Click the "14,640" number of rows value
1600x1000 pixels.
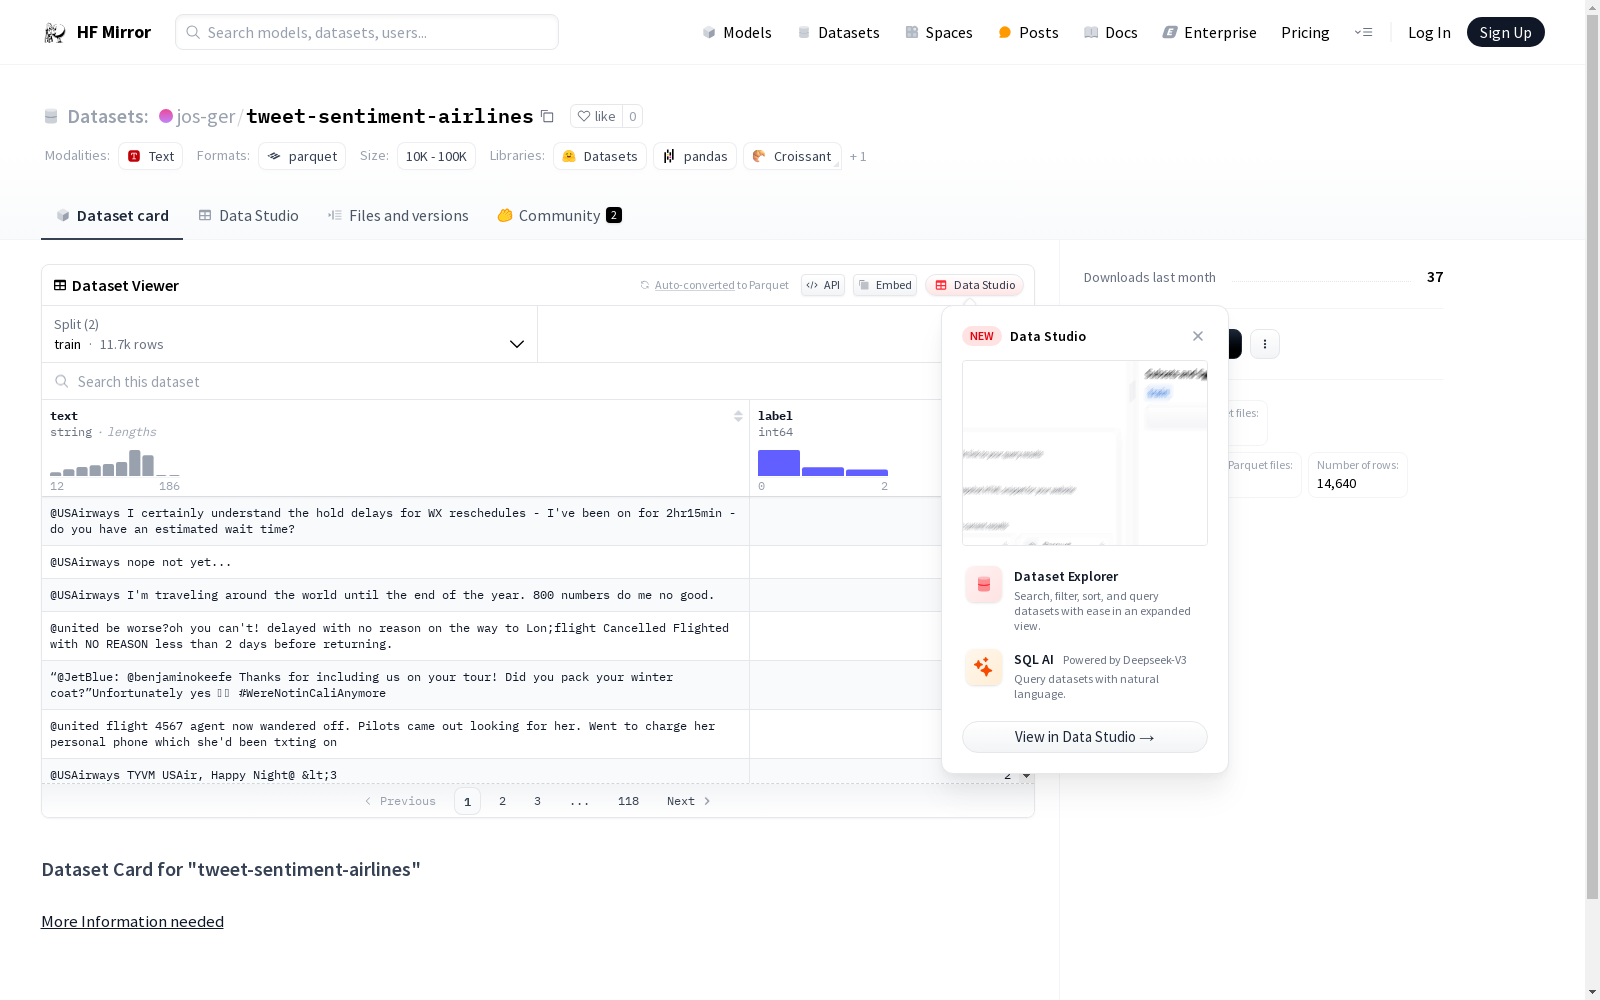coord(1336,484)
